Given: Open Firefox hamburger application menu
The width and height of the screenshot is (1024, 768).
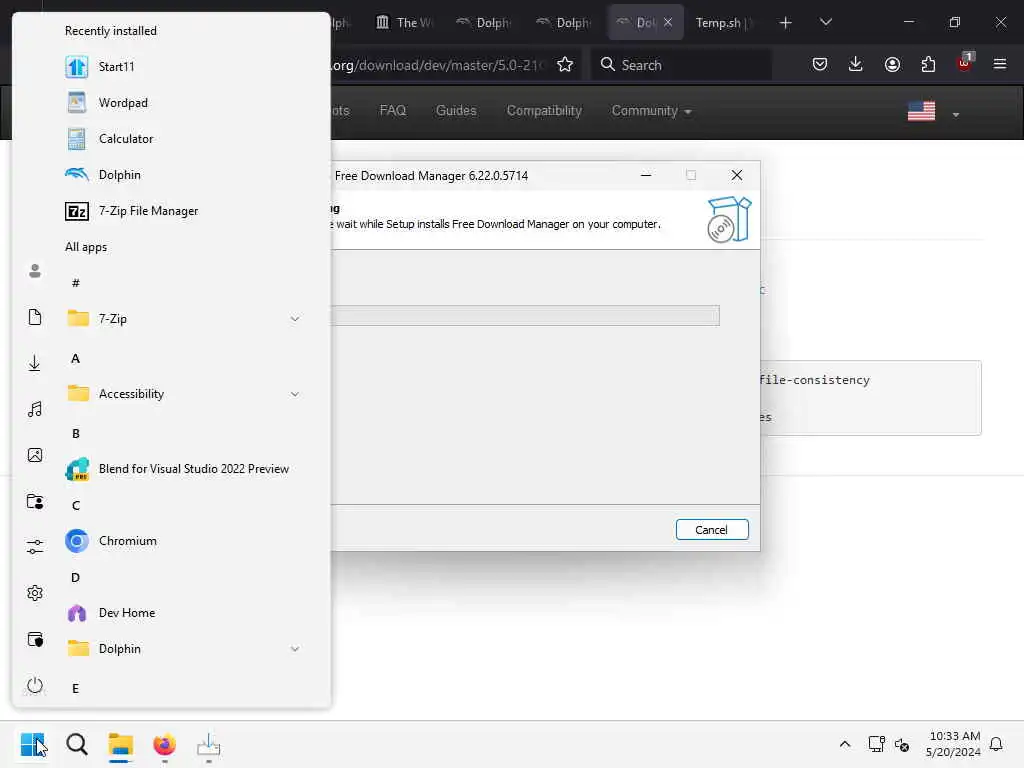Looking at the screenshot, I should tap(1000, 65).
